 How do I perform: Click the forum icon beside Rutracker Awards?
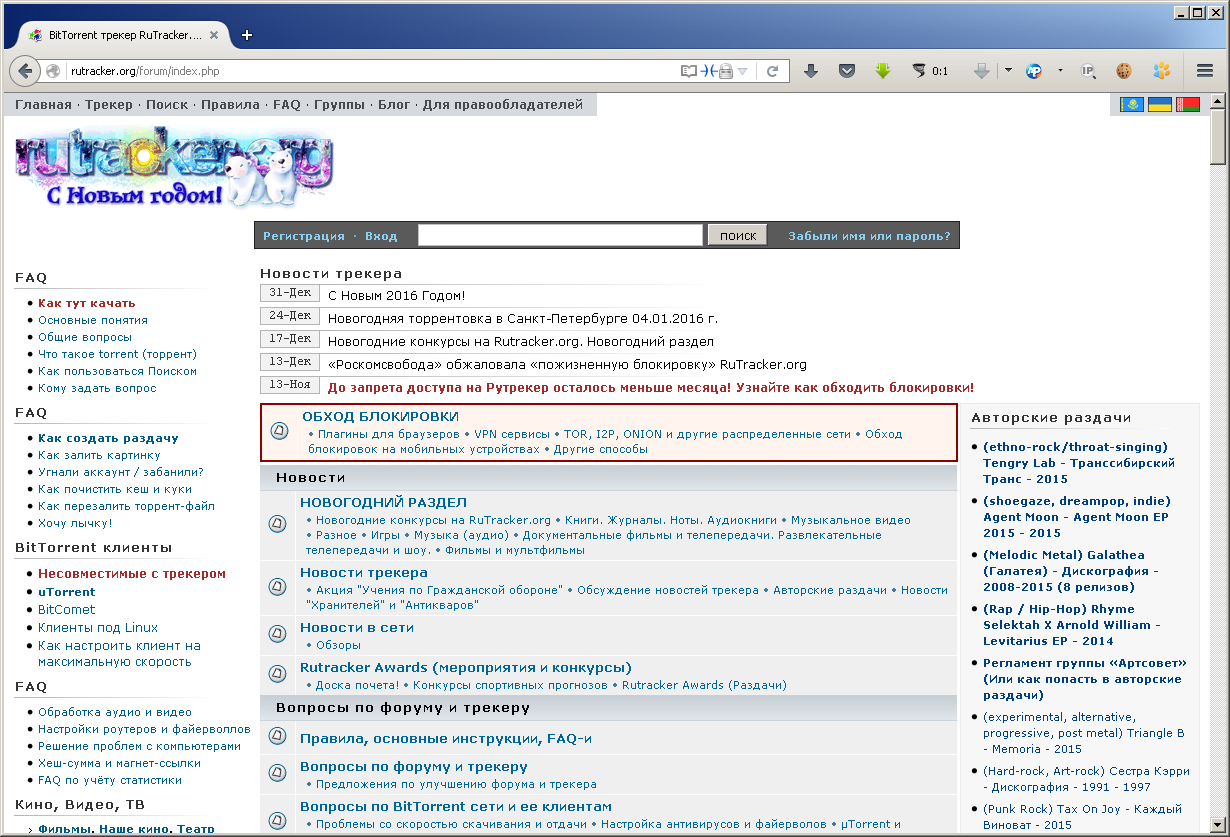pos(278,674)
